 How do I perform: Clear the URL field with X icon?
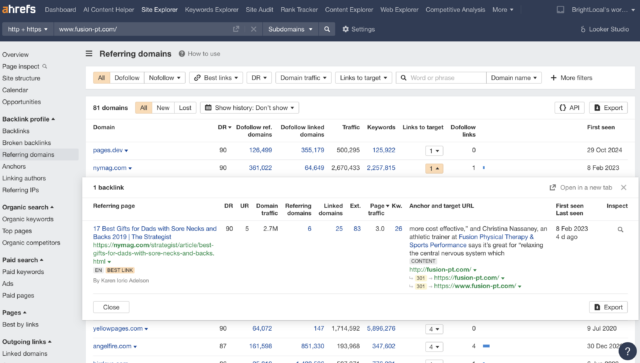click(253, 29)
